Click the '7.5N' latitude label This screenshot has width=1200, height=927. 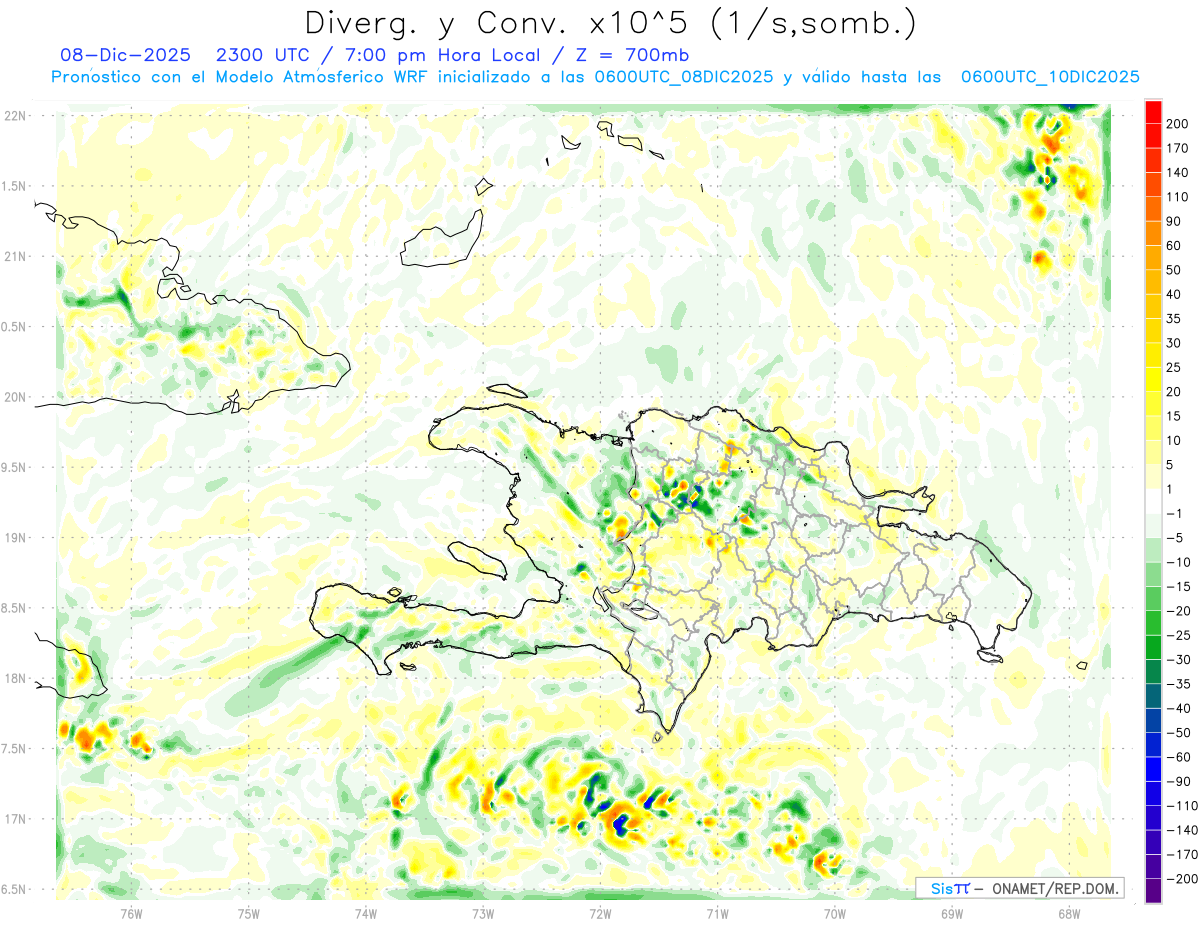[x=15, y=748]
